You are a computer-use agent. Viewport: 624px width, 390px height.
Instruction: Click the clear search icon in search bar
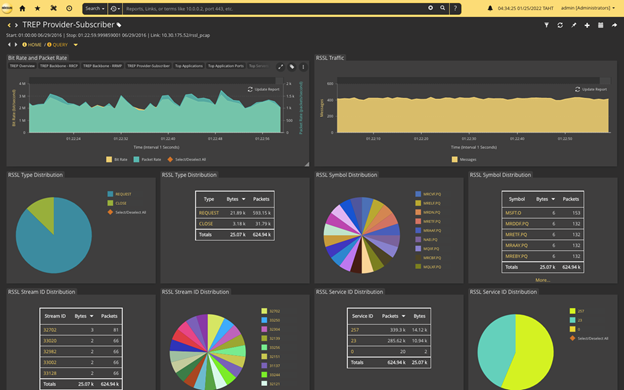(430, 8)
